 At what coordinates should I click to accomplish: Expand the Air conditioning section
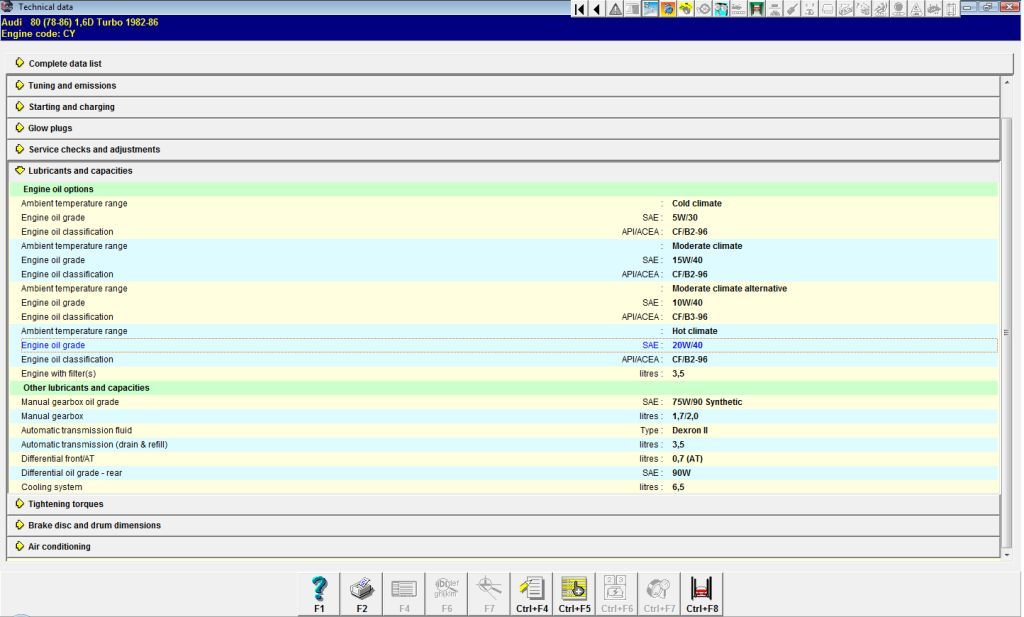point(504,546)
